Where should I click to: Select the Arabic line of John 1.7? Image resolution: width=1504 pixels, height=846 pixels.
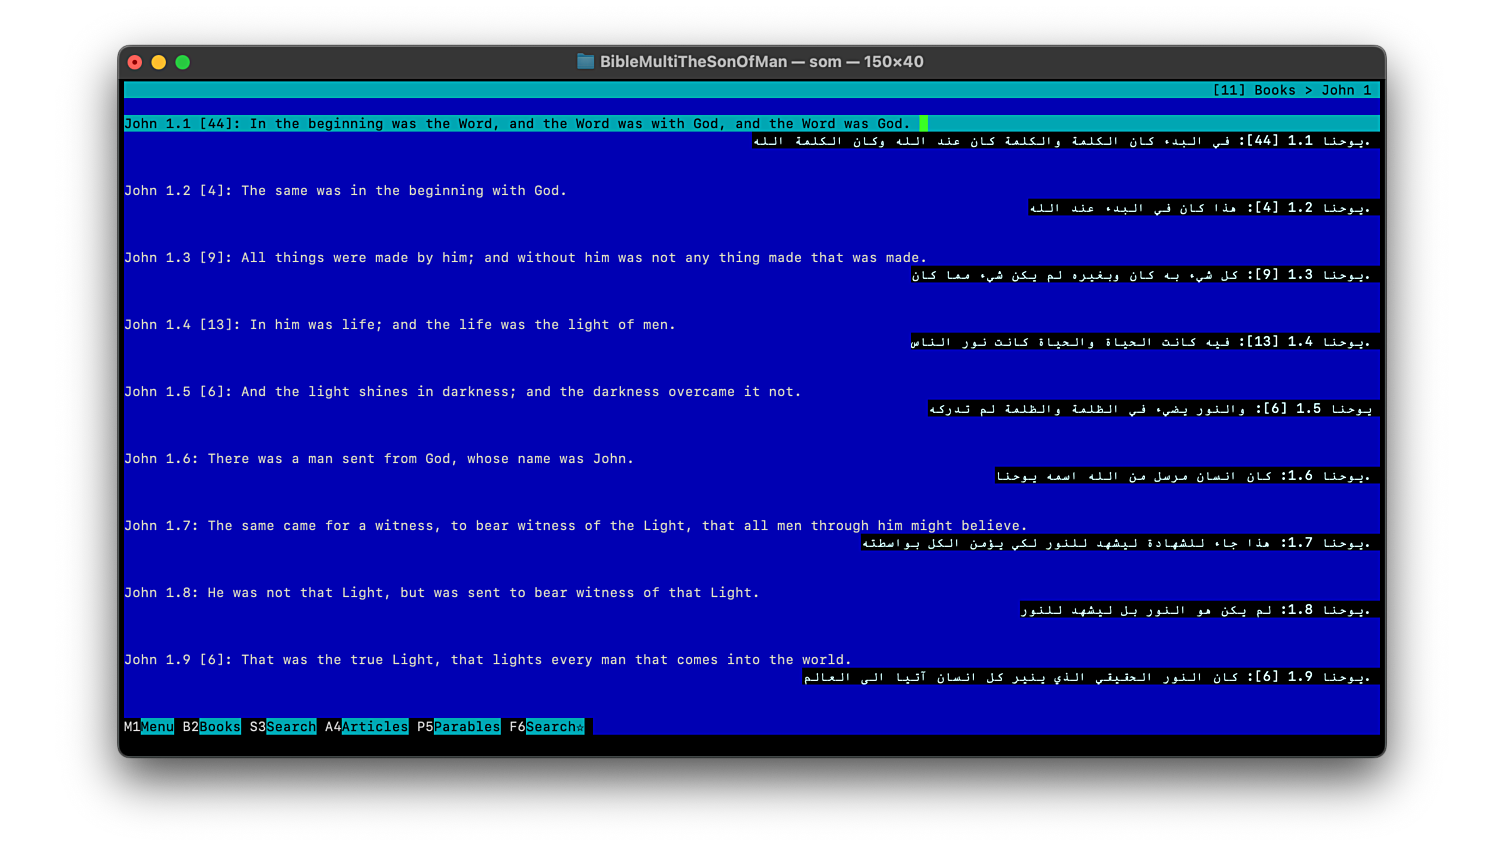point(1117,543)
